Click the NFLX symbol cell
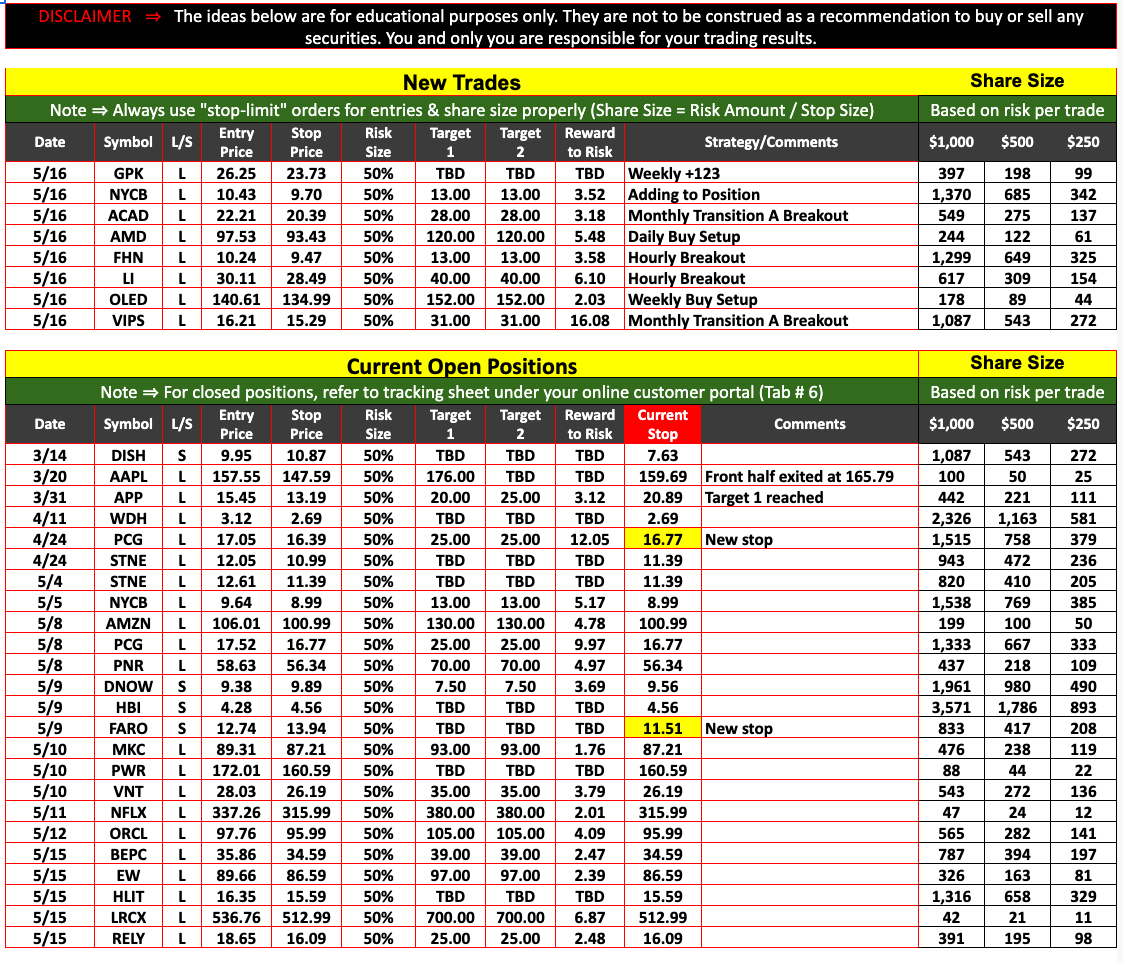 coord(128,813)
